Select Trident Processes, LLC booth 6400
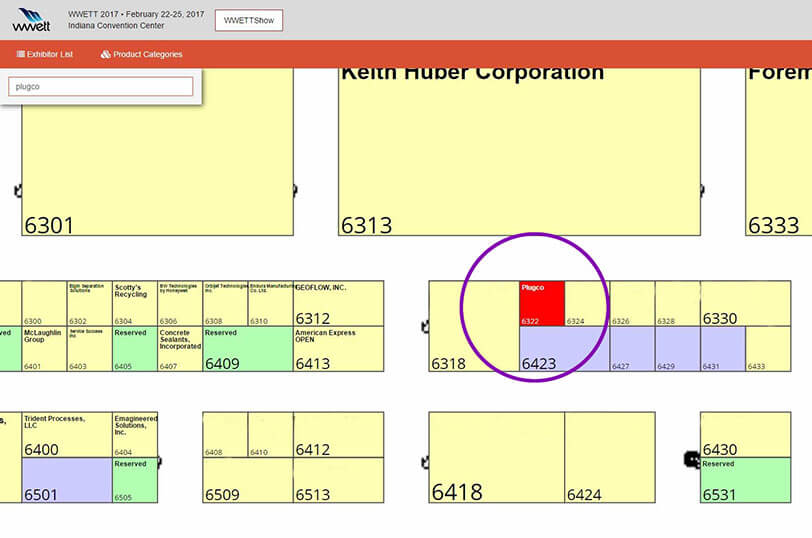The image size is (812, 538). [x=67, y=435]
